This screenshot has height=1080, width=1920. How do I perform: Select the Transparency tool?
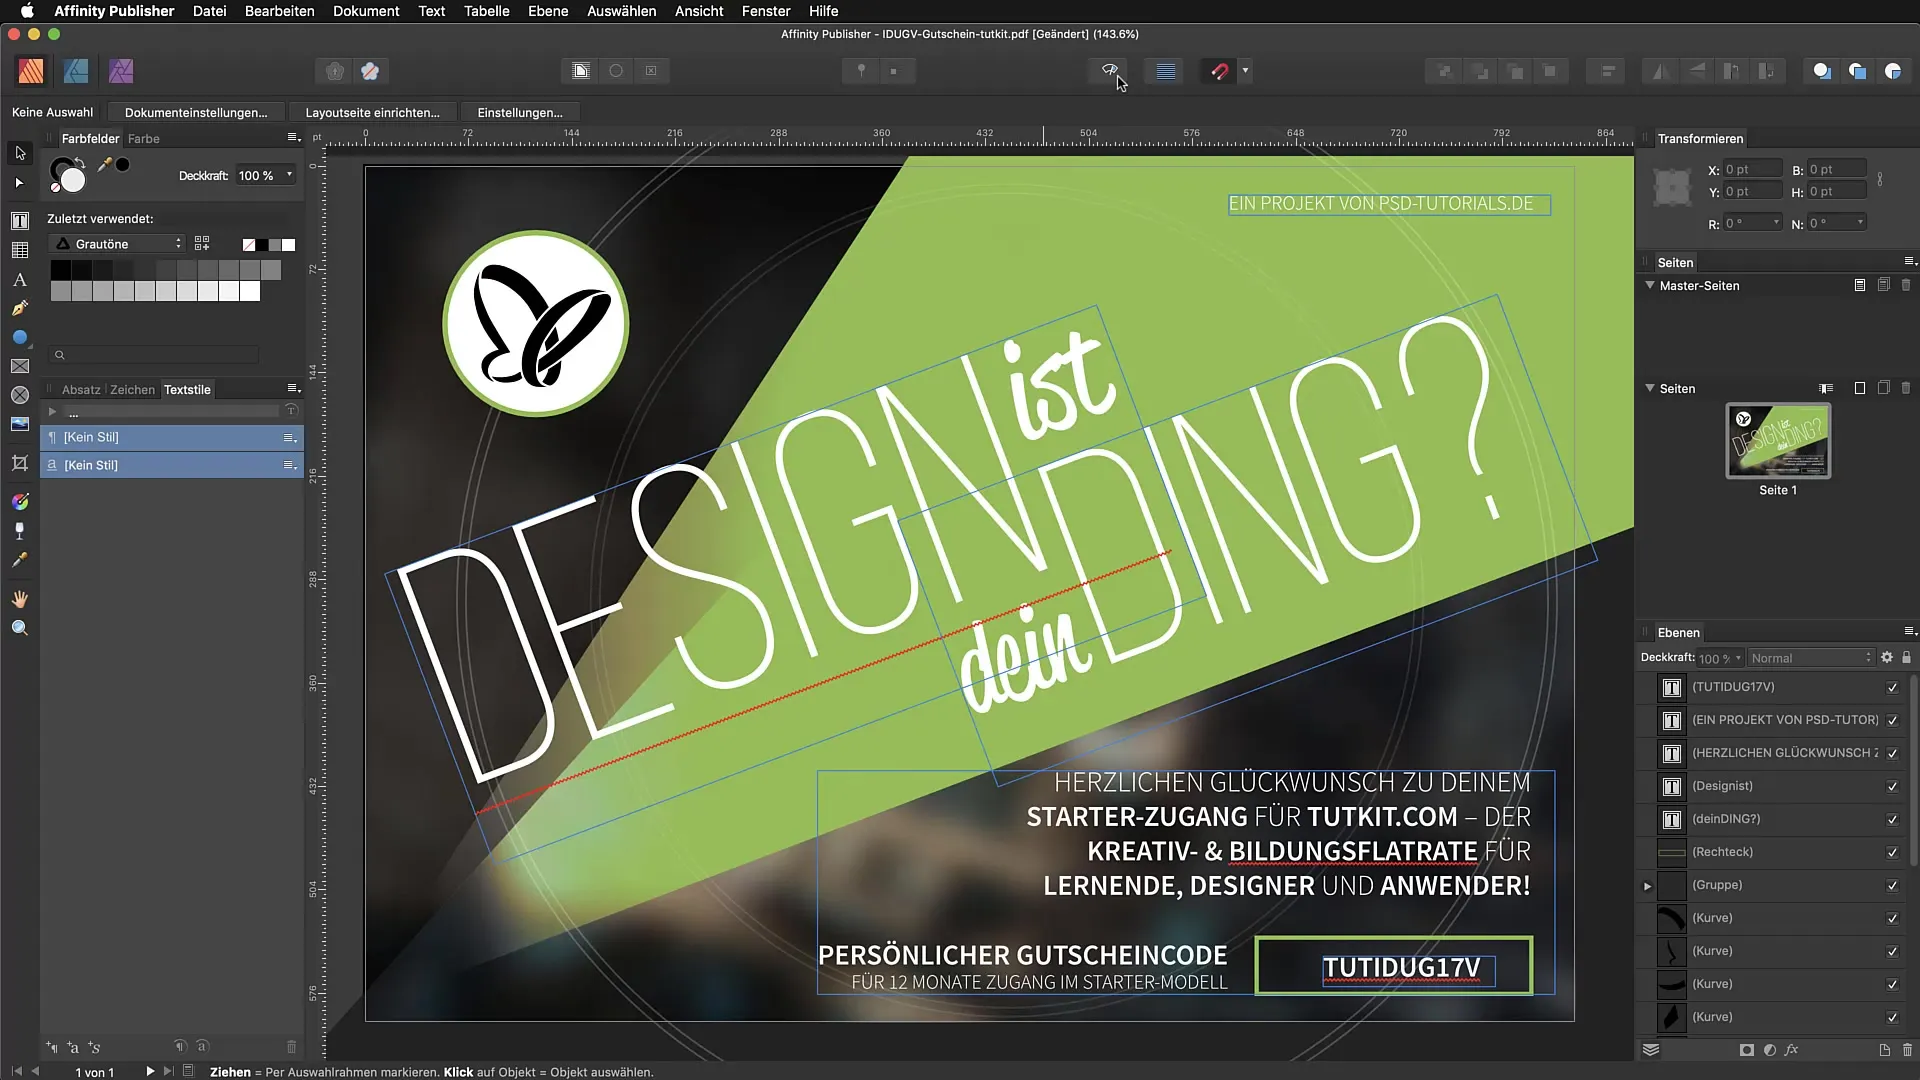click(x=20, y=531)
